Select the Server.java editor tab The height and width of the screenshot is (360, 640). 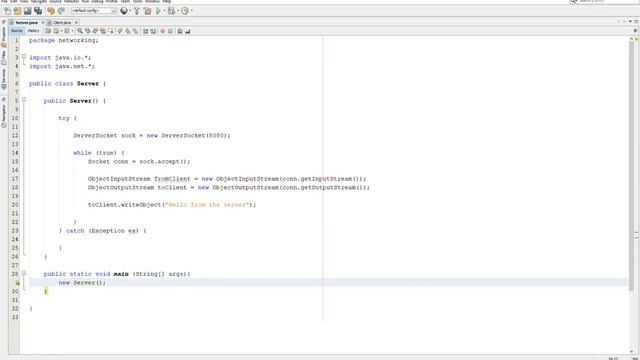[27, 23]
